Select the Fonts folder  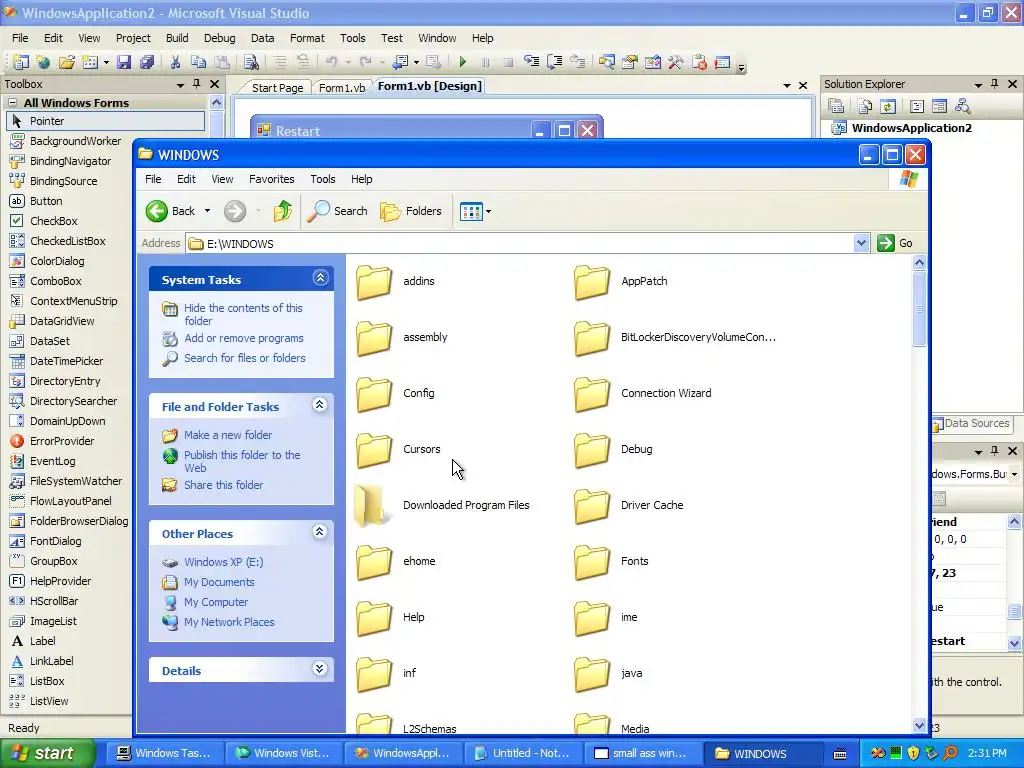[611, 562]
